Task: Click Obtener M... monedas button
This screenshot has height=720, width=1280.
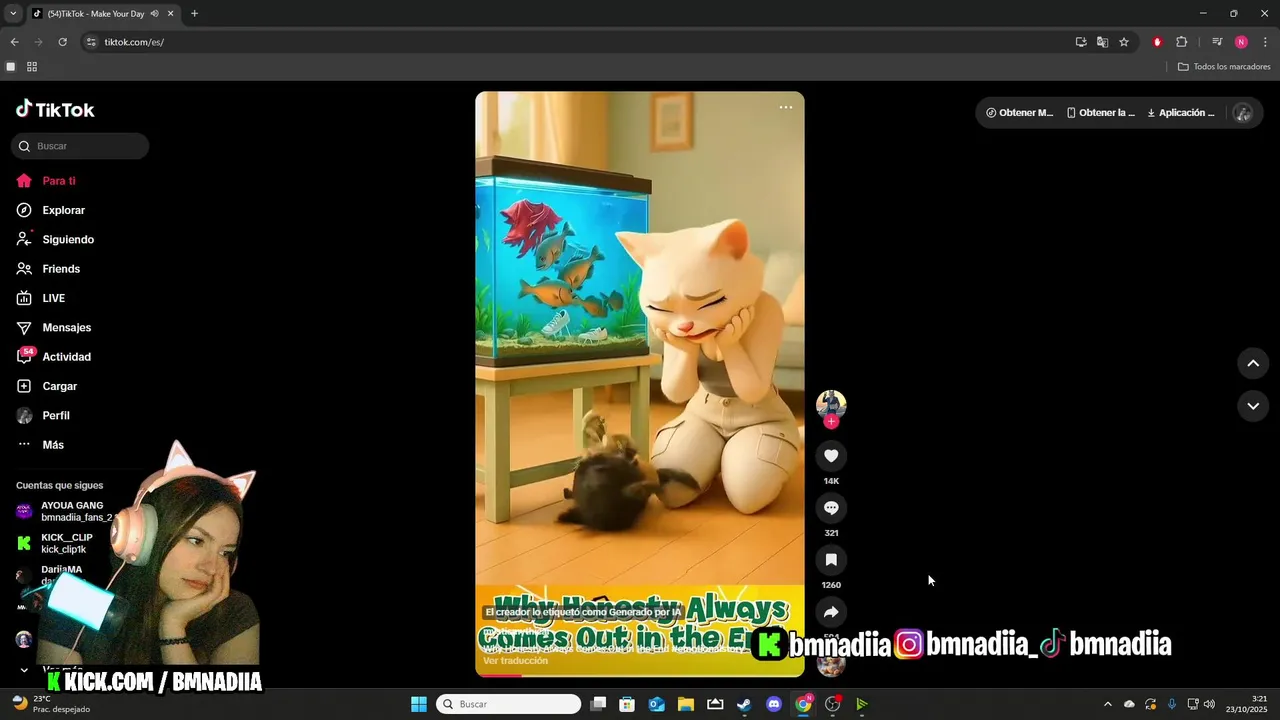Action: pyautogui.click(x=1020, y=113)
